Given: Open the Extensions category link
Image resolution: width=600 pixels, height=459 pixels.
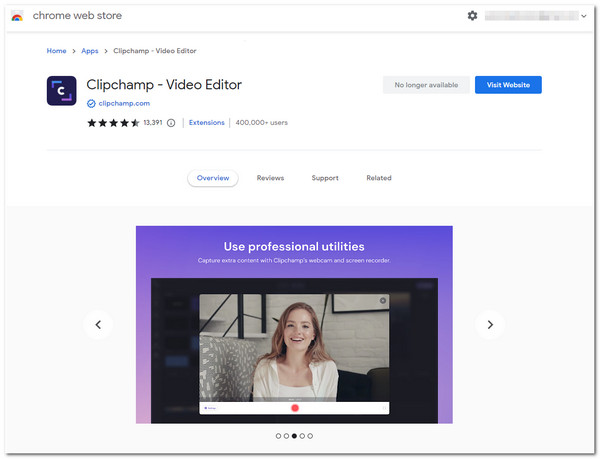Looking at the screenshot, I should coord(207,122).
